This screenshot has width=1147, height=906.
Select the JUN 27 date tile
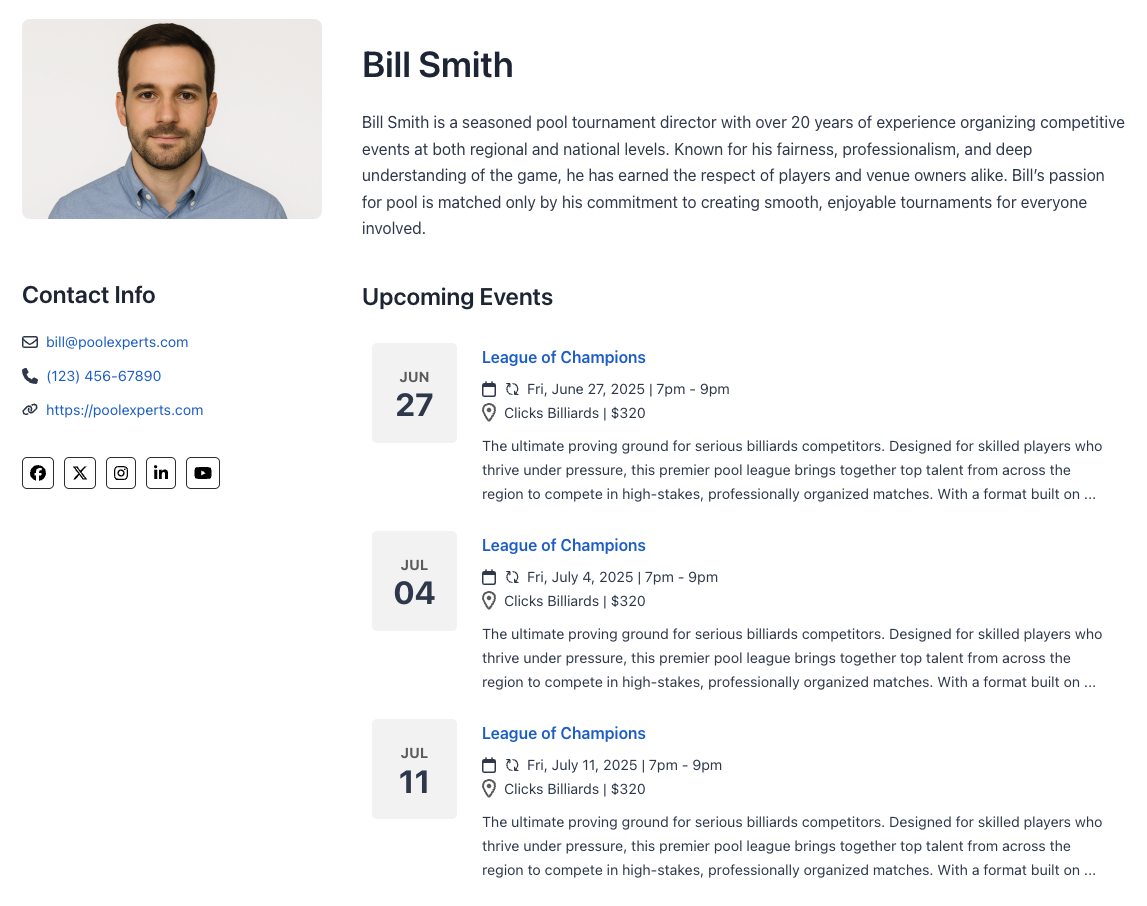[x=414, y=393]
